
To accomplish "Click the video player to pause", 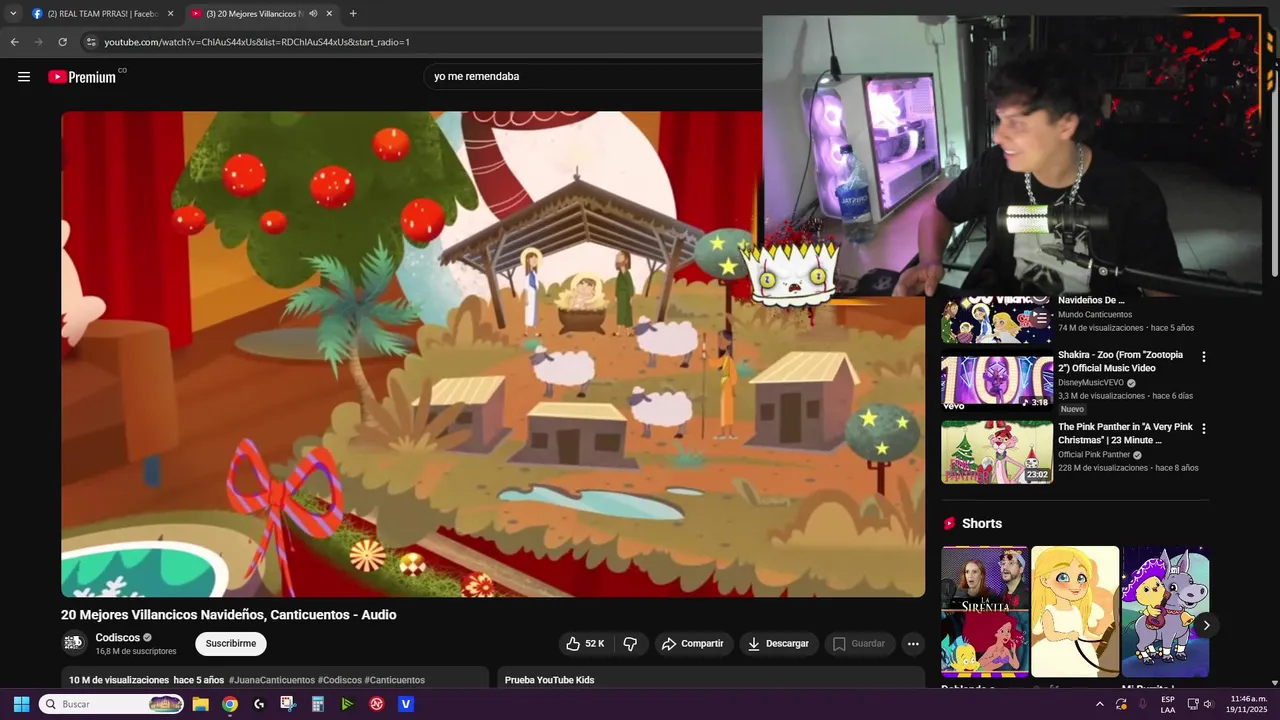I will click(x=493, y=354).
